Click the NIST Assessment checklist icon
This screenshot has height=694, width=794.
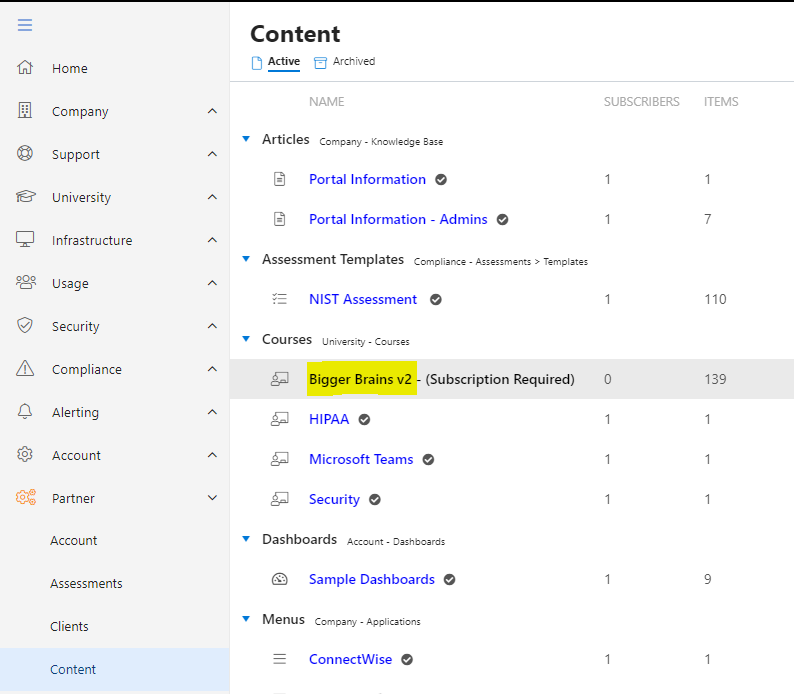(280, 299)
